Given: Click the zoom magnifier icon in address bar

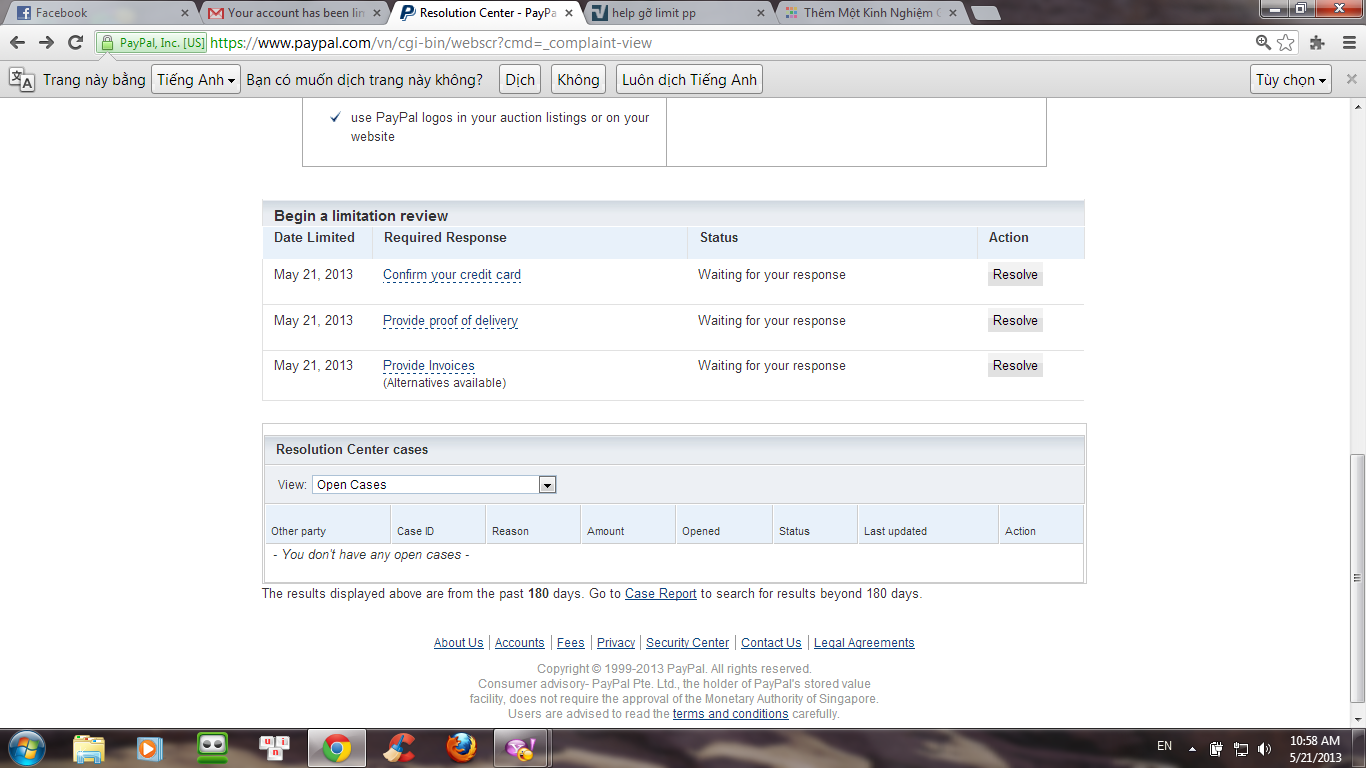Looking at the screenshot, I should pos(1264,43).
